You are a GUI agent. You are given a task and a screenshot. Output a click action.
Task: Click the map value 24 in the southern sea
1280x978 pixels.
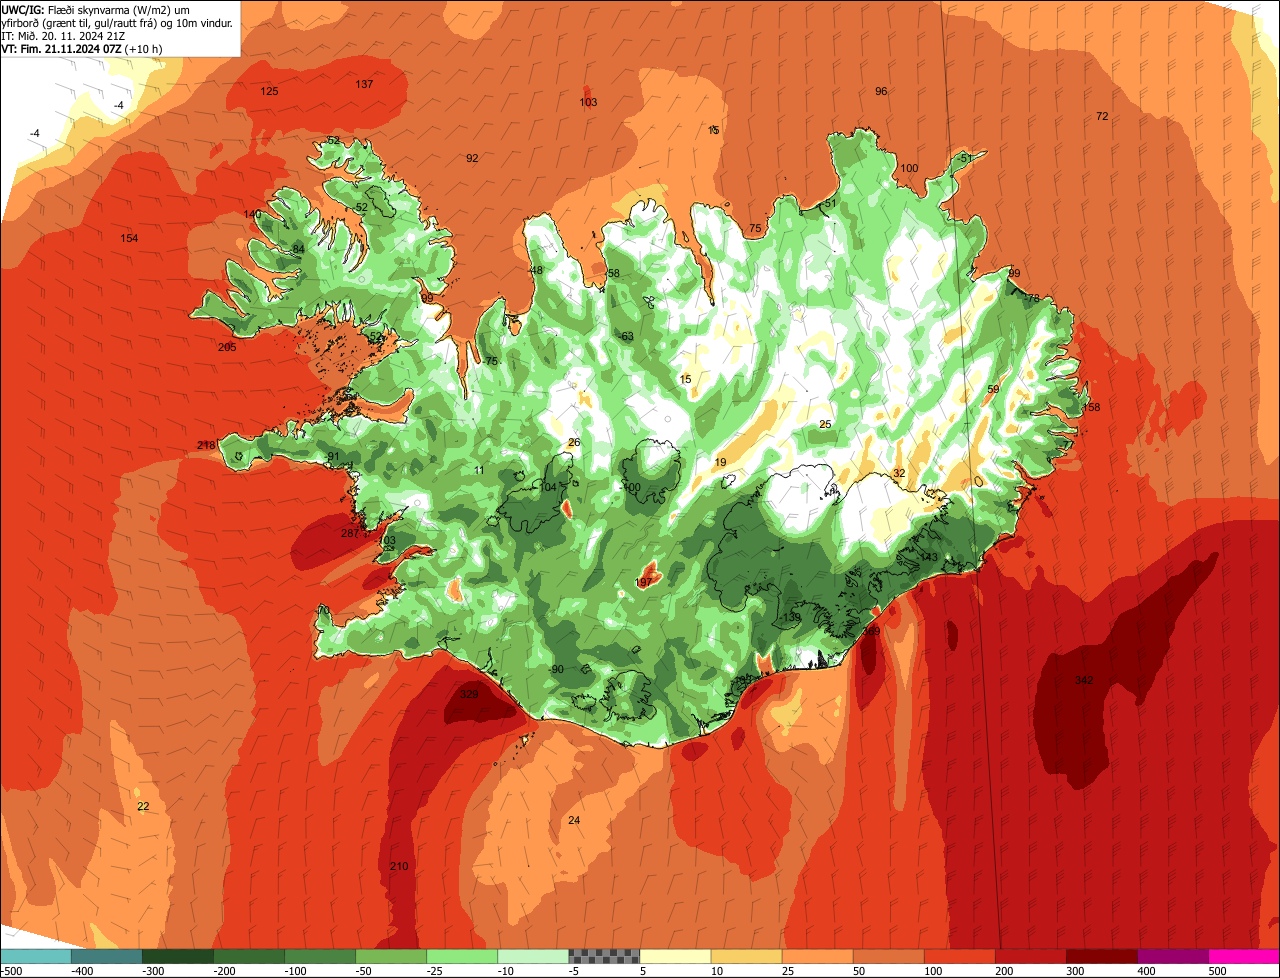[574, 820]
